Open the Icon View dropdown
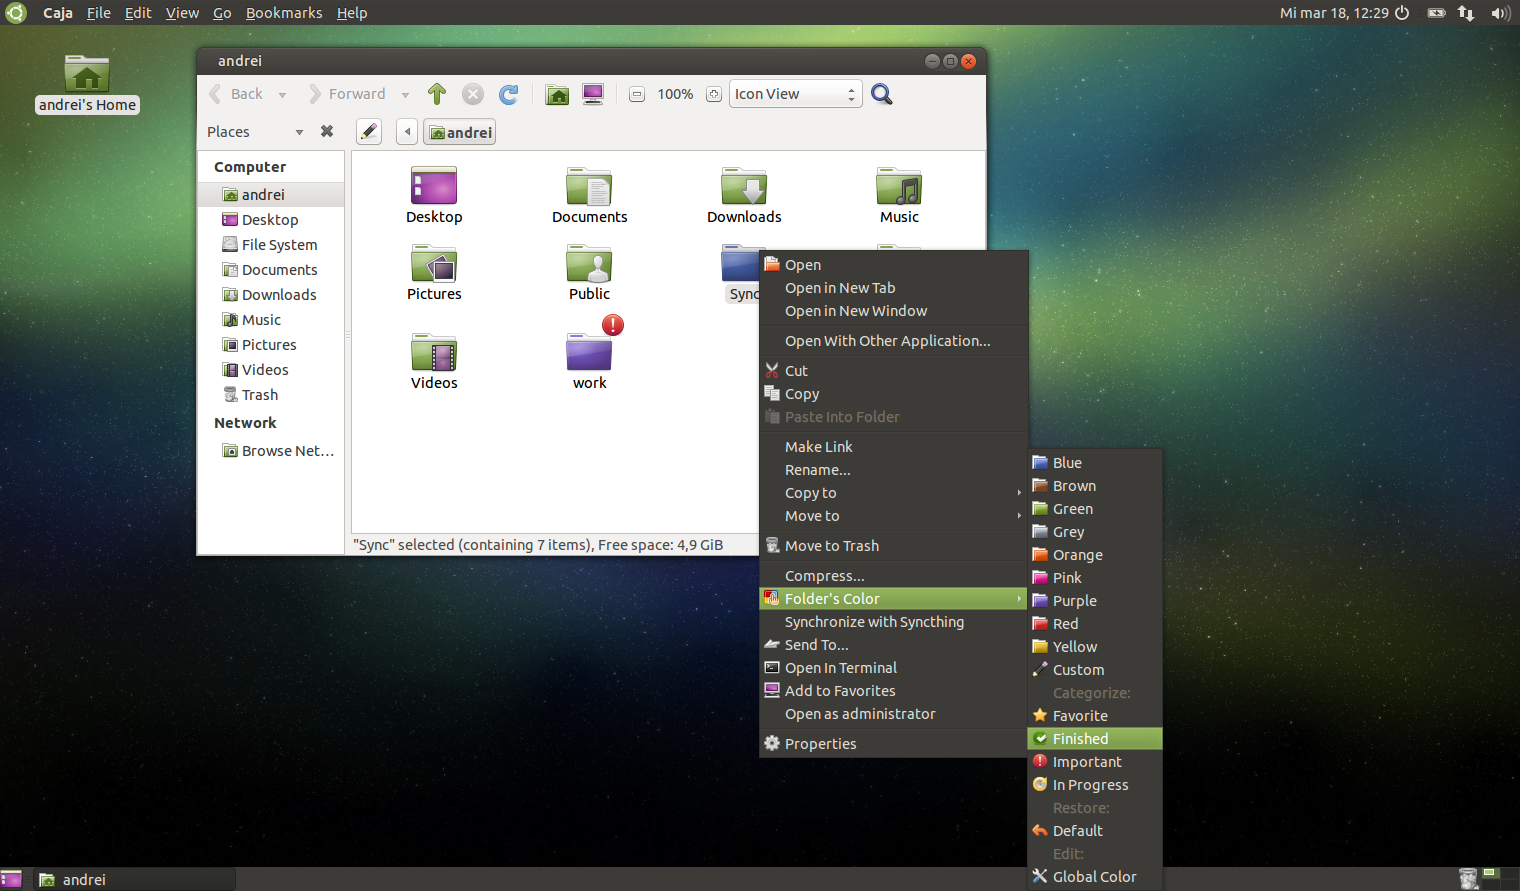The image size is (1520, 891). 793,93
